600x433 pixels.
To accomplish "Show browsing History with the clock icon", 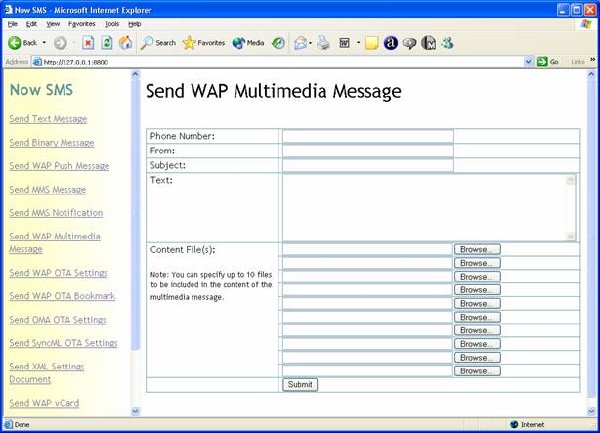I will [278, 43].
